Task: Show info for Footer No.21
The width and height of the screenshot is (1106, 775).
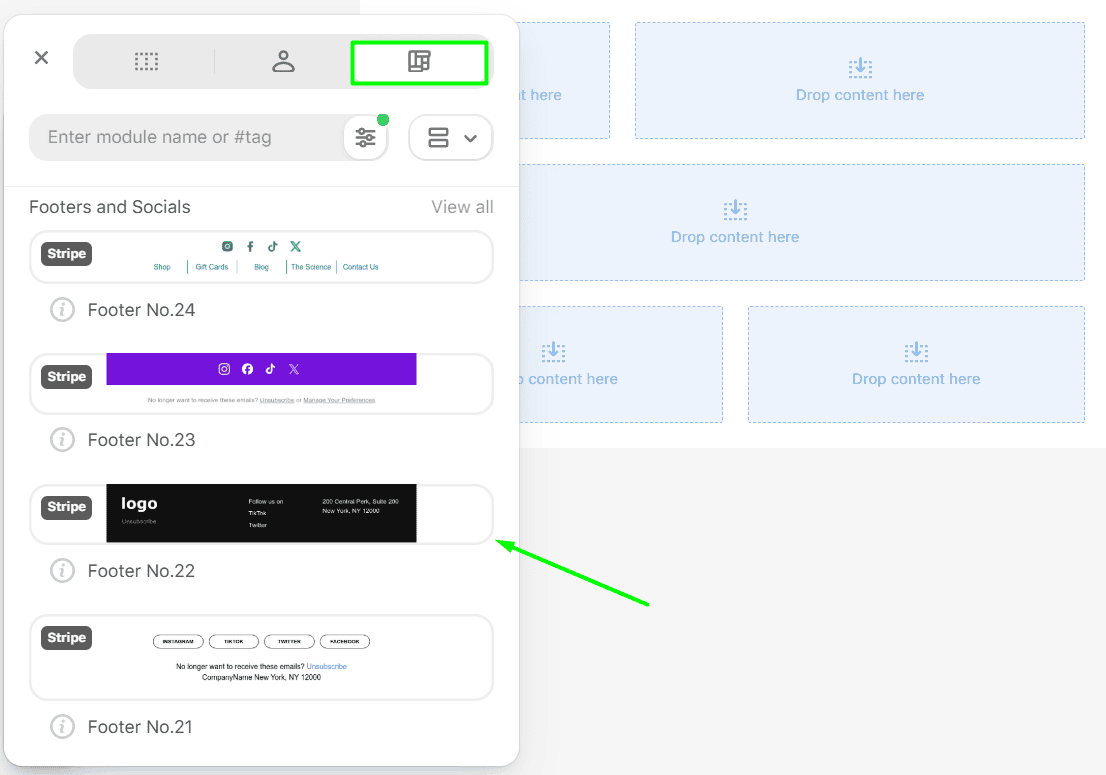Action: [62, 727]
